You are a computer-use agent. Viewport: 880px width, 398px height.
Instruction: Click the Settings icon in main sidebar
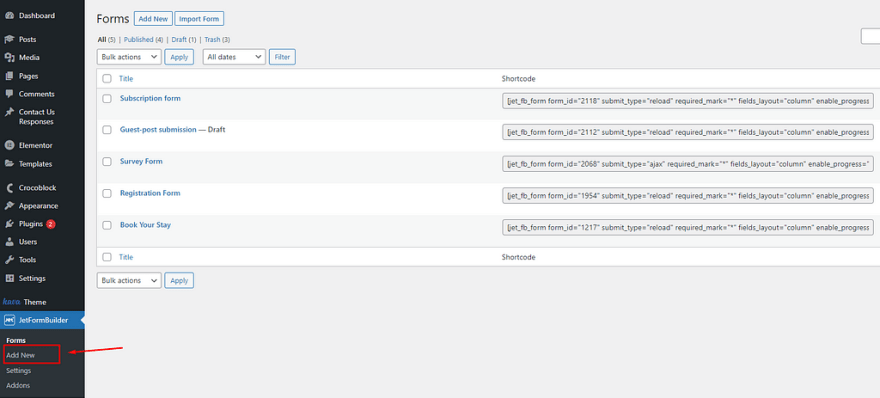(x=9, y=278)
